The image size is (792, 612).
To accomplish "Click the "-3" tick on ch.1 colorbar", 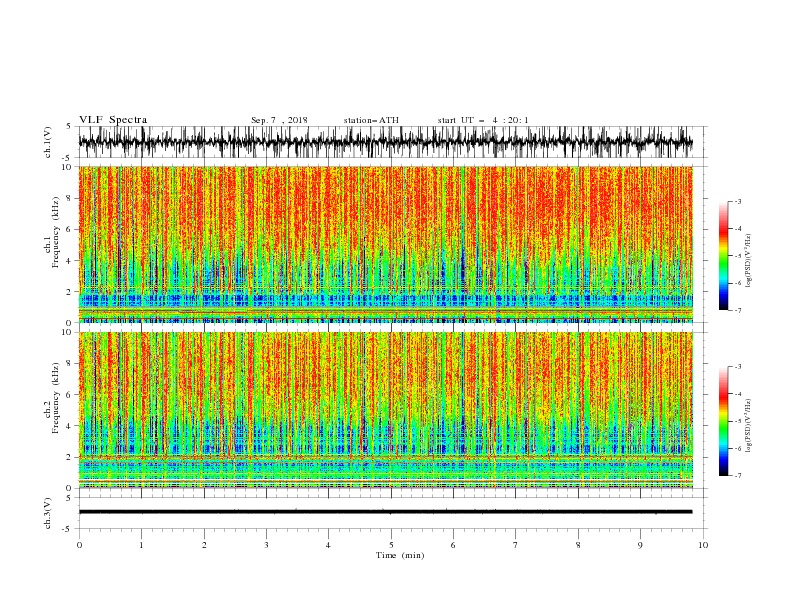I will point(737,201).
